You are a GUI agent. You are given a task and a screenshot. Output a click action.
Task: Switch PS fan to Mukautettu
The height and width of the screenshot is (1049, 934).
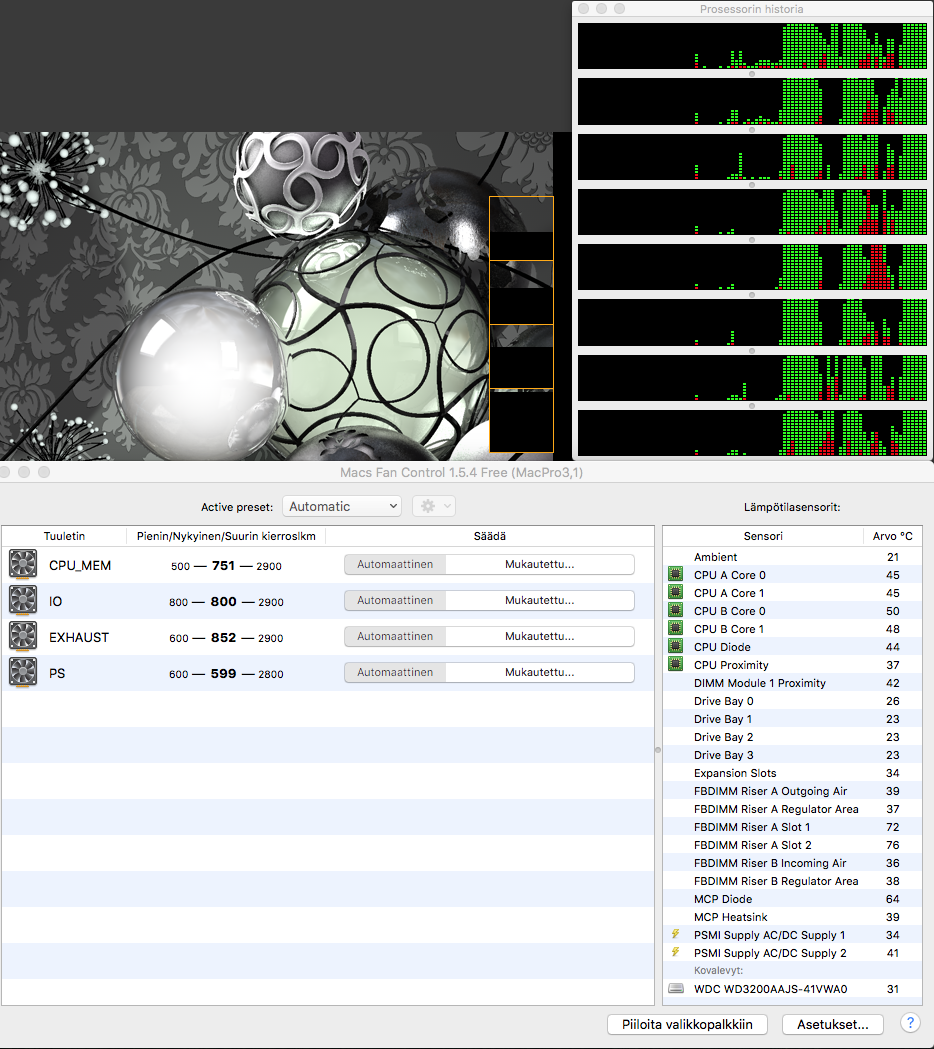click(539, 673)
